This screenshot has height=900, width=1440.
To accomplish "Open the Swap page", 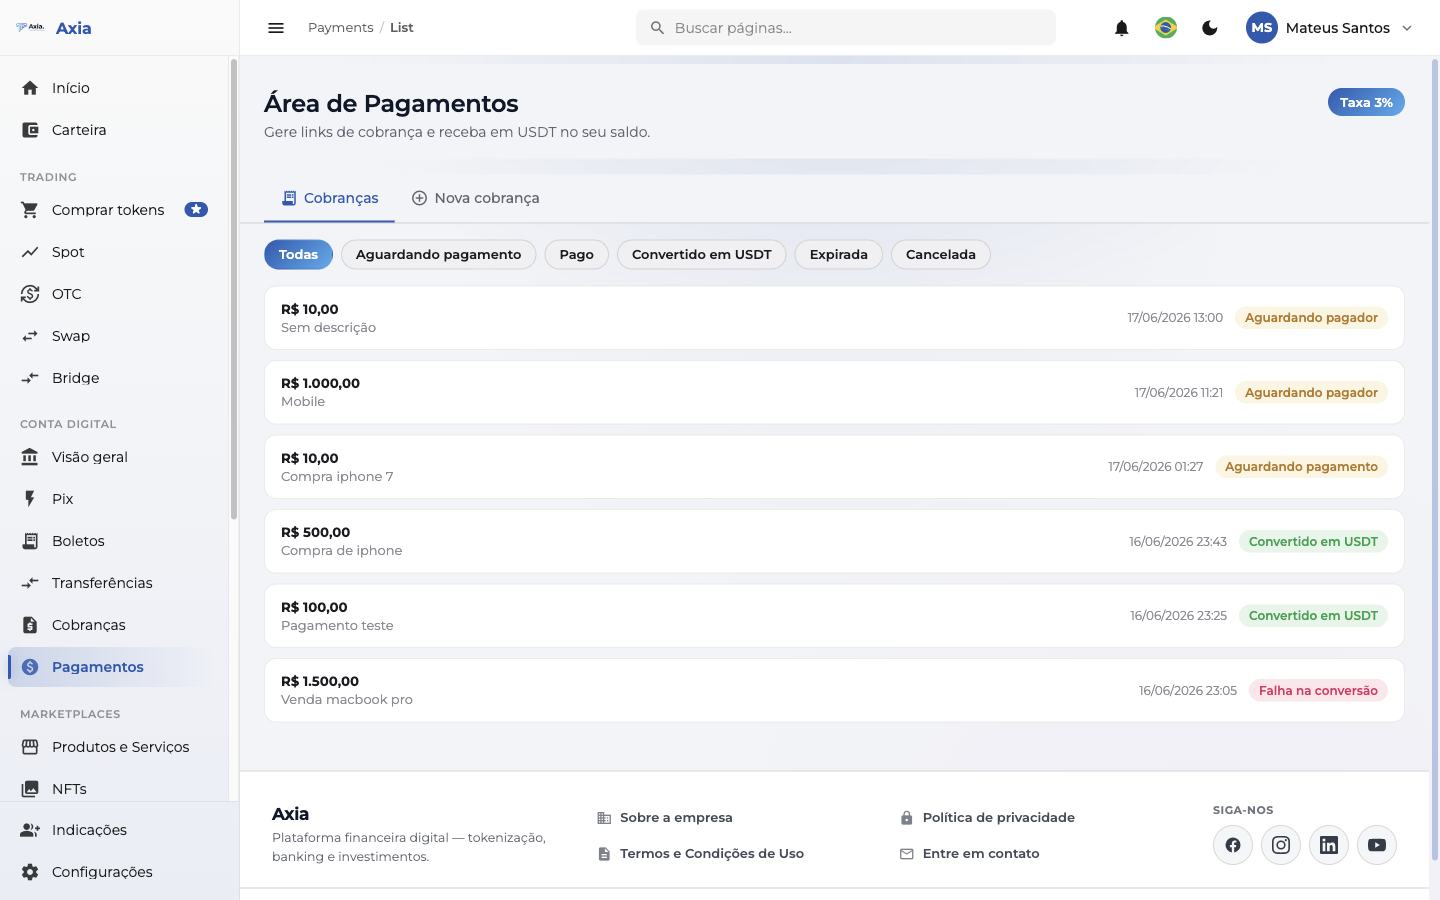I will coord(114,336).
